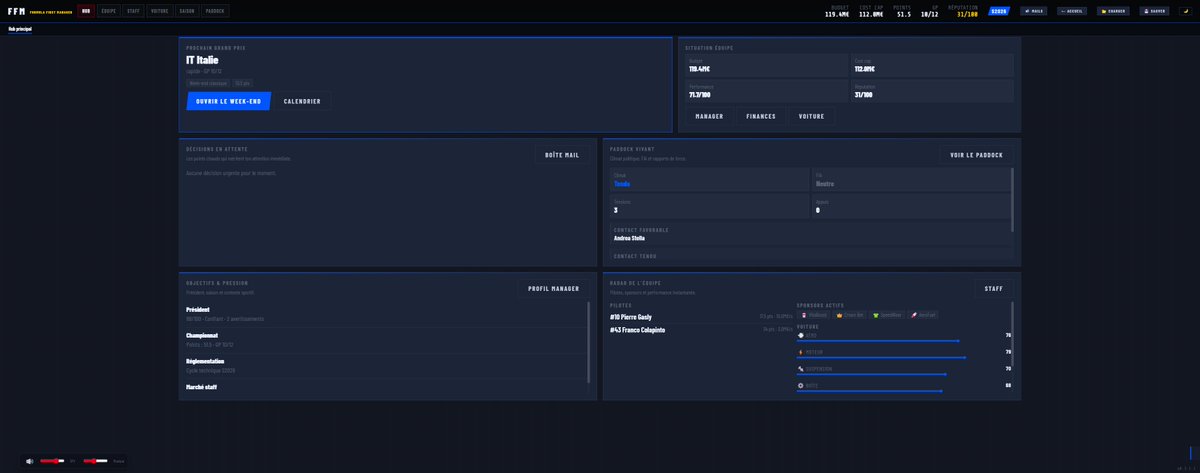Switch to the Staff navigation tab

point(133,11)
